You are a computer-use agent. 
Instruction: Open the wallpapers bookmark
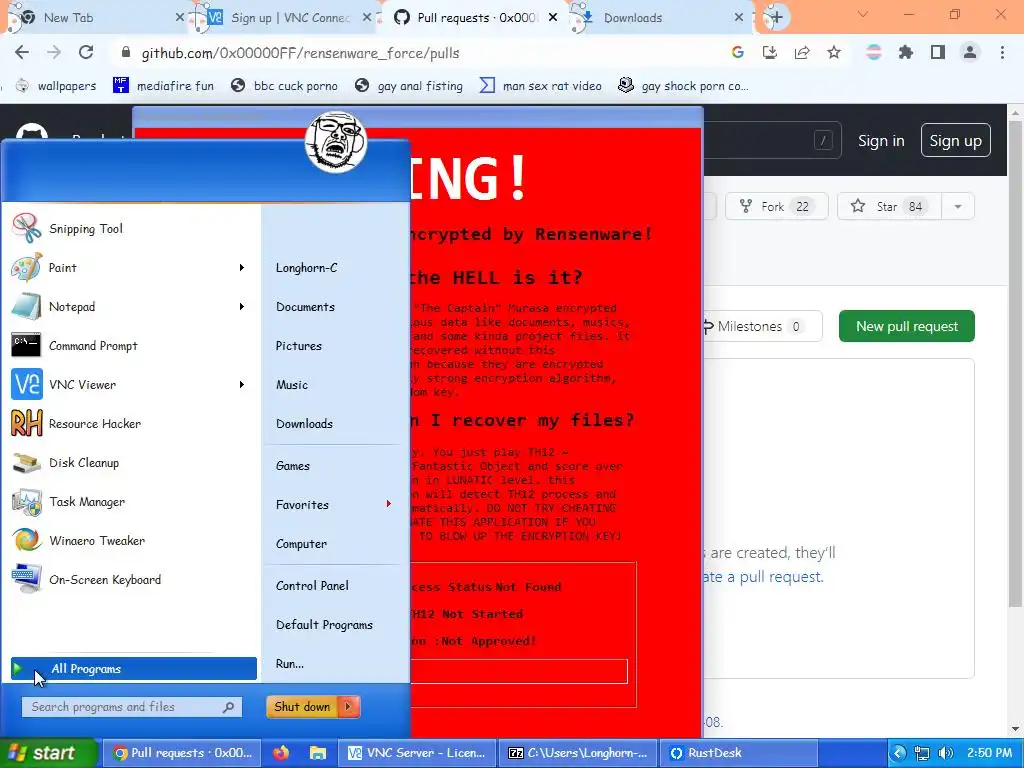point(56,86)
